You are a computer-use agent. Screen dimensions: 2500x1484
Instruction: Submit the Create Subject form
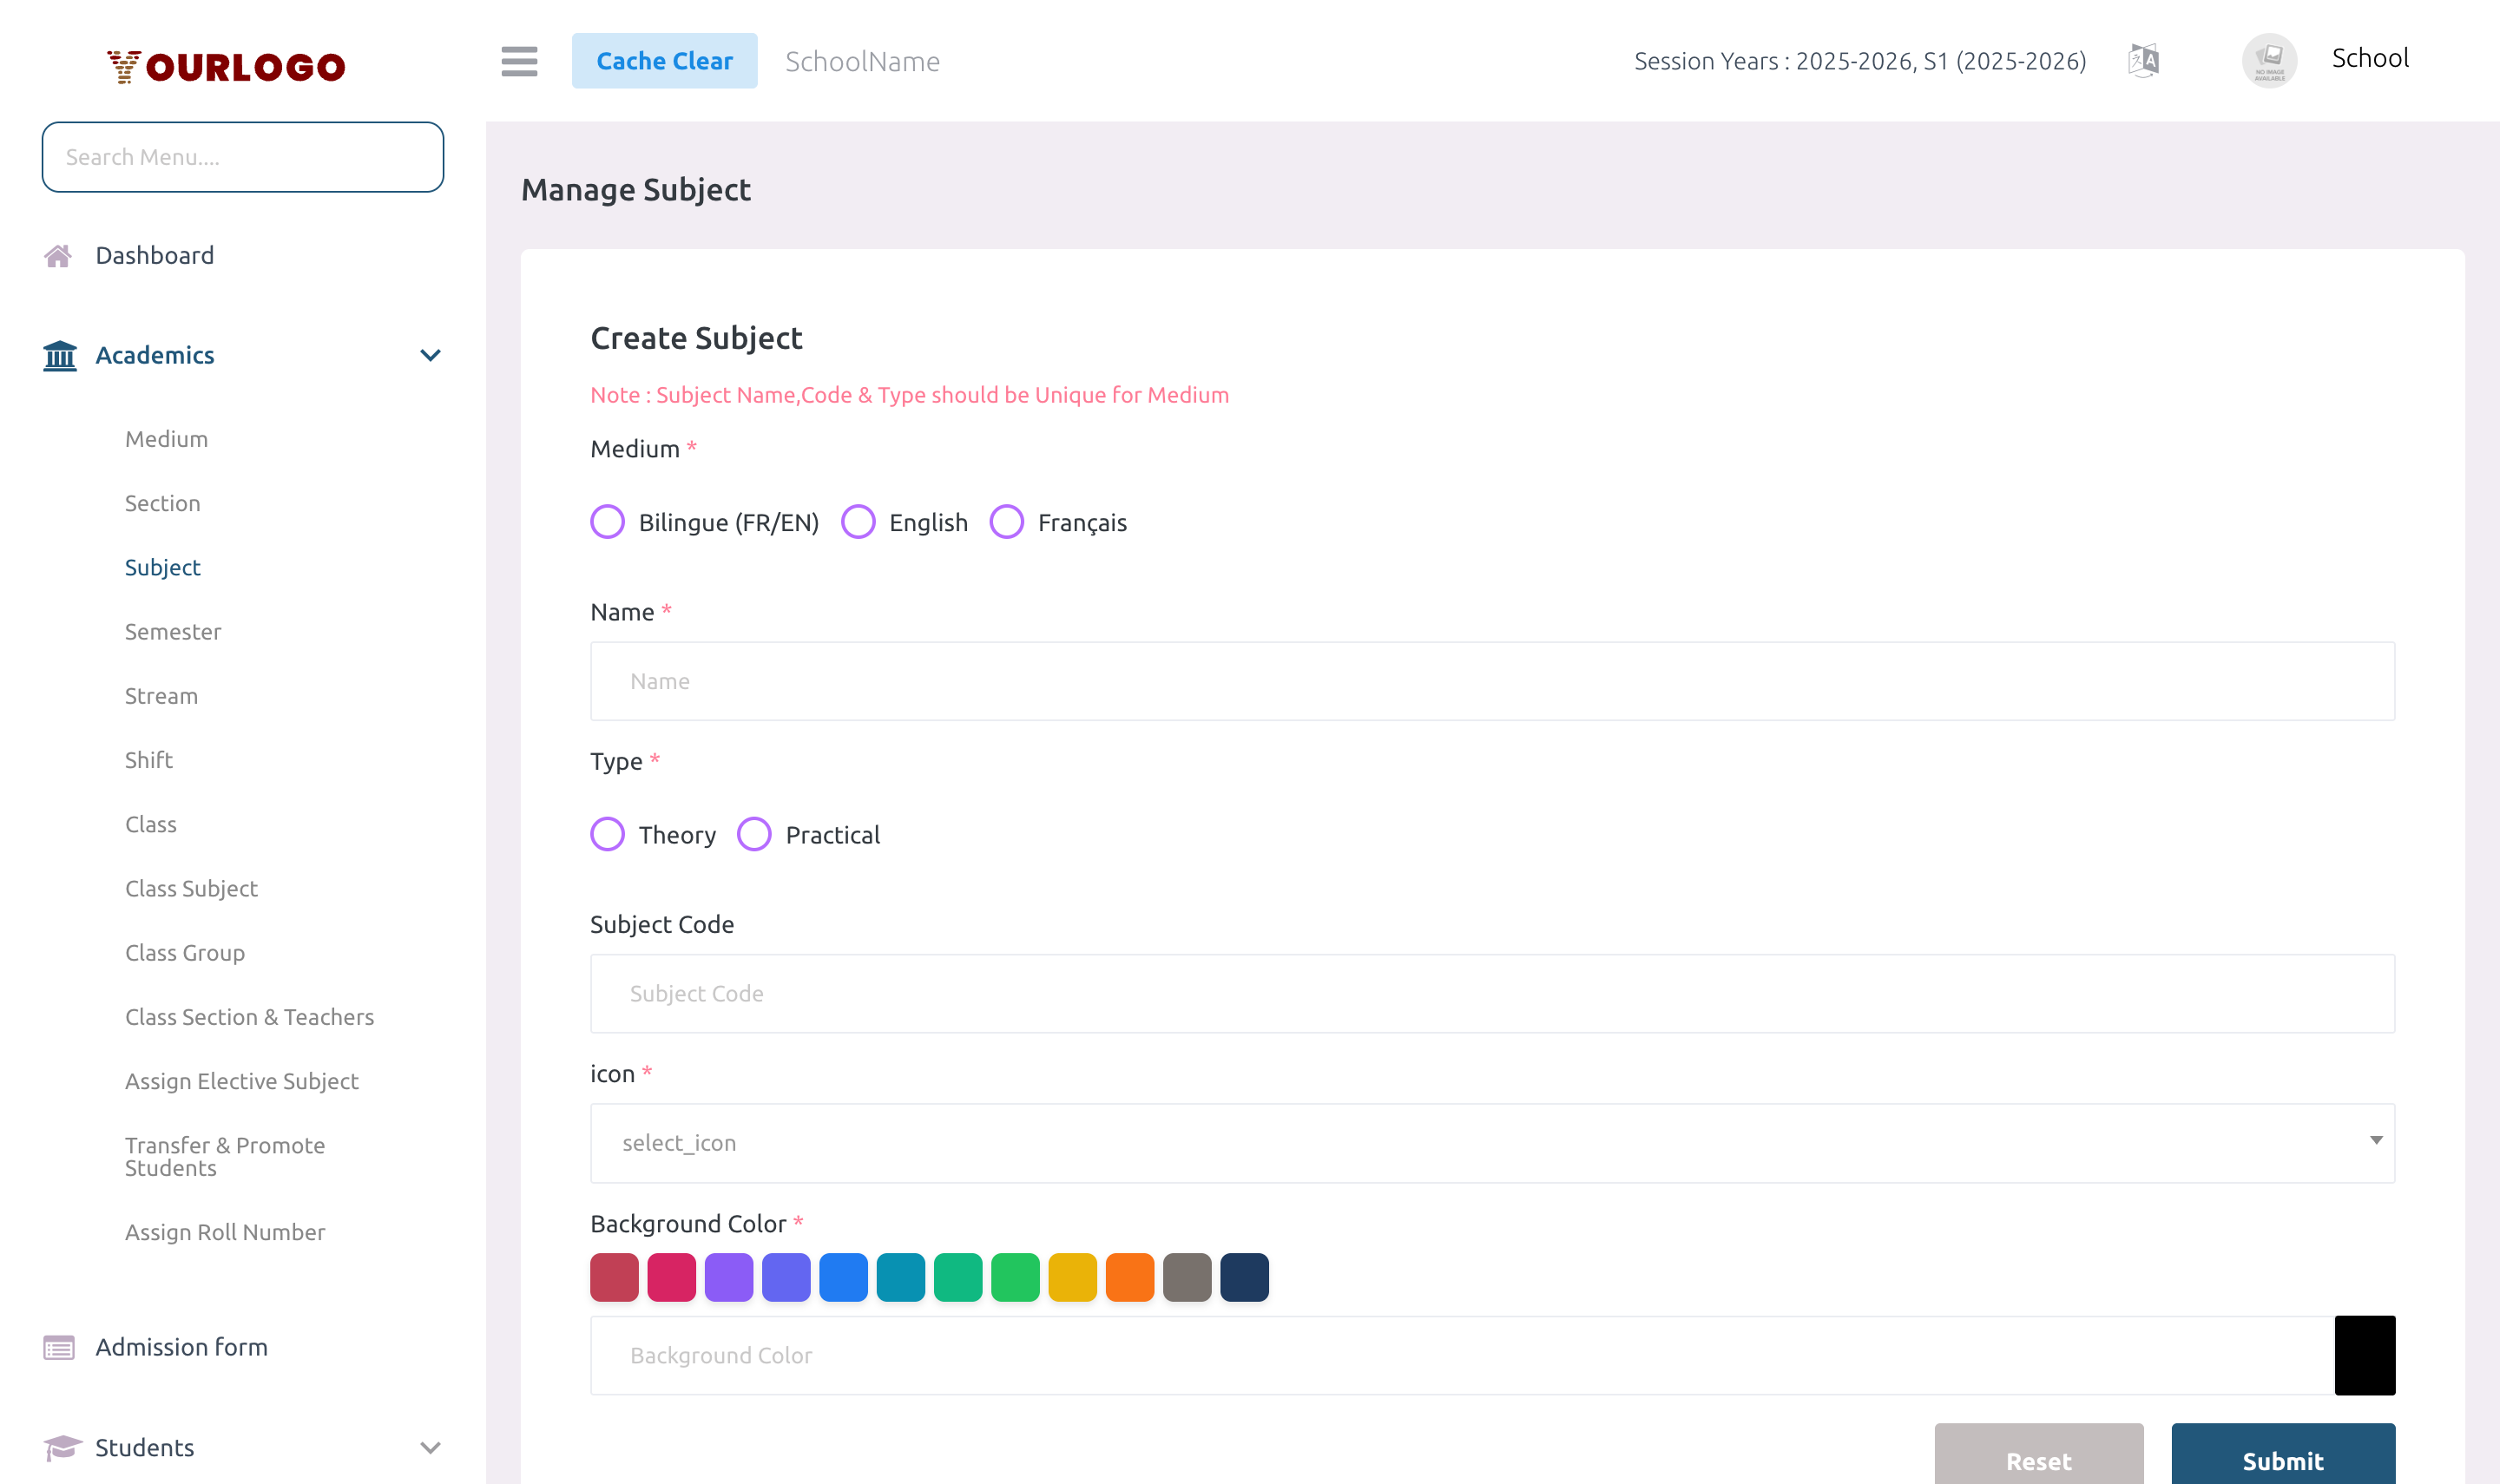2283,1460
